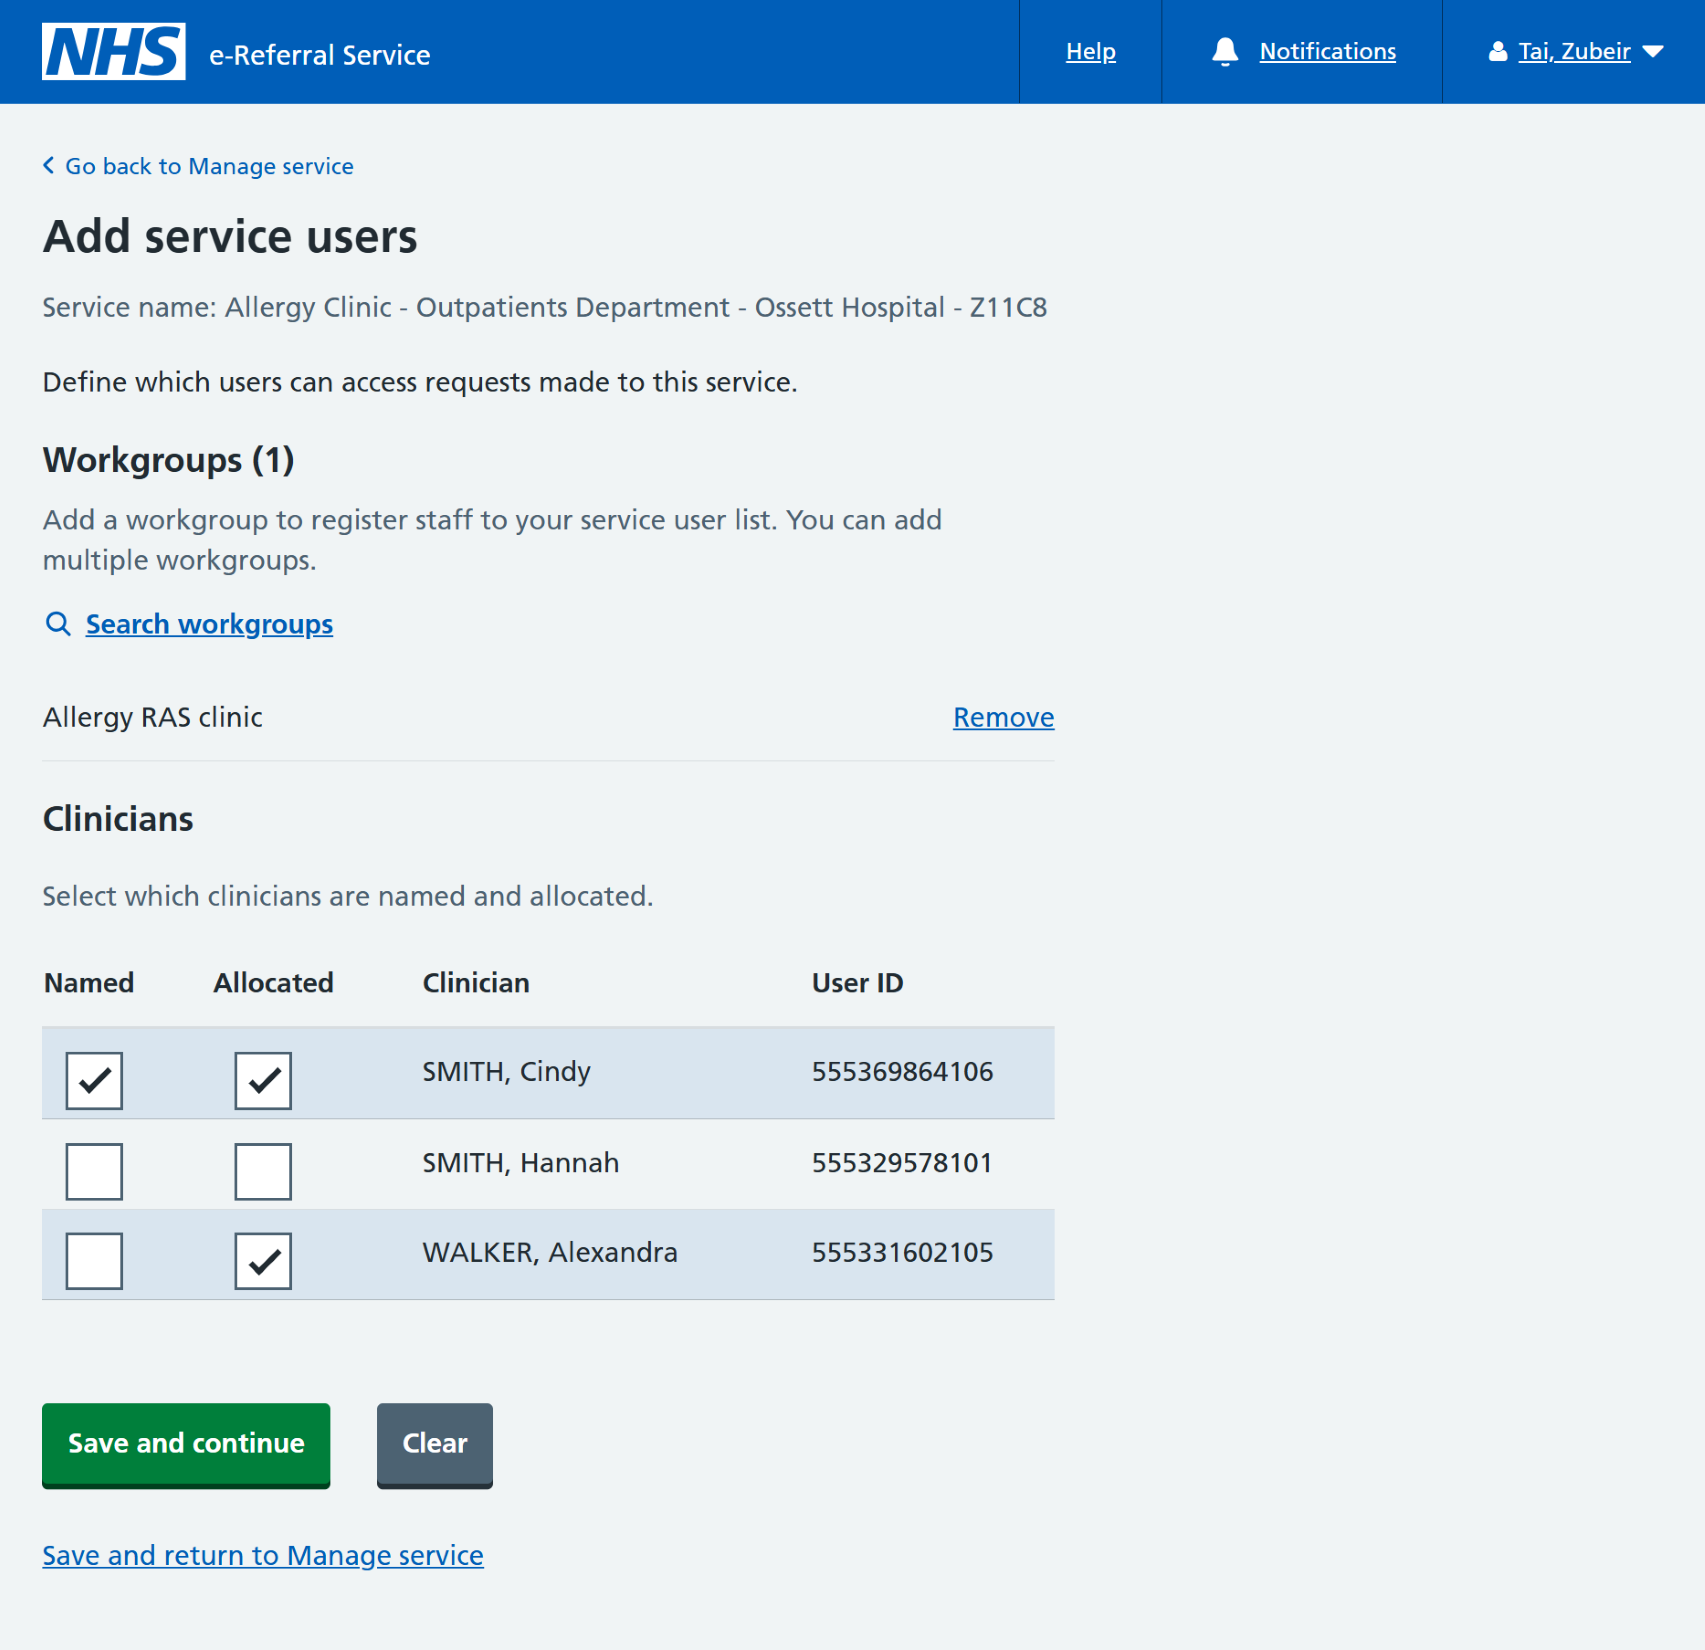
Task: Click the Service name line with Z11C8
Action: (544, 307)
